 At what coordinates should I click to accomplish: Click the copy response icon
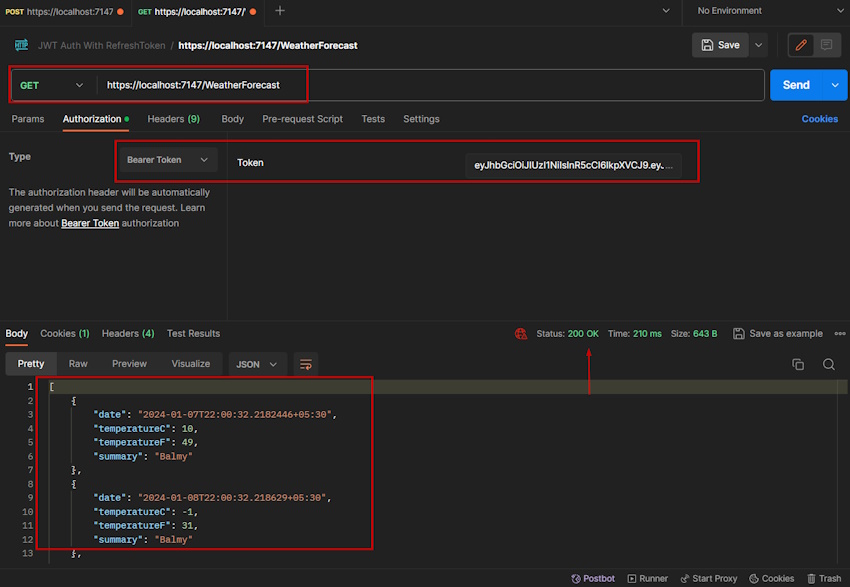coord(798,364)
